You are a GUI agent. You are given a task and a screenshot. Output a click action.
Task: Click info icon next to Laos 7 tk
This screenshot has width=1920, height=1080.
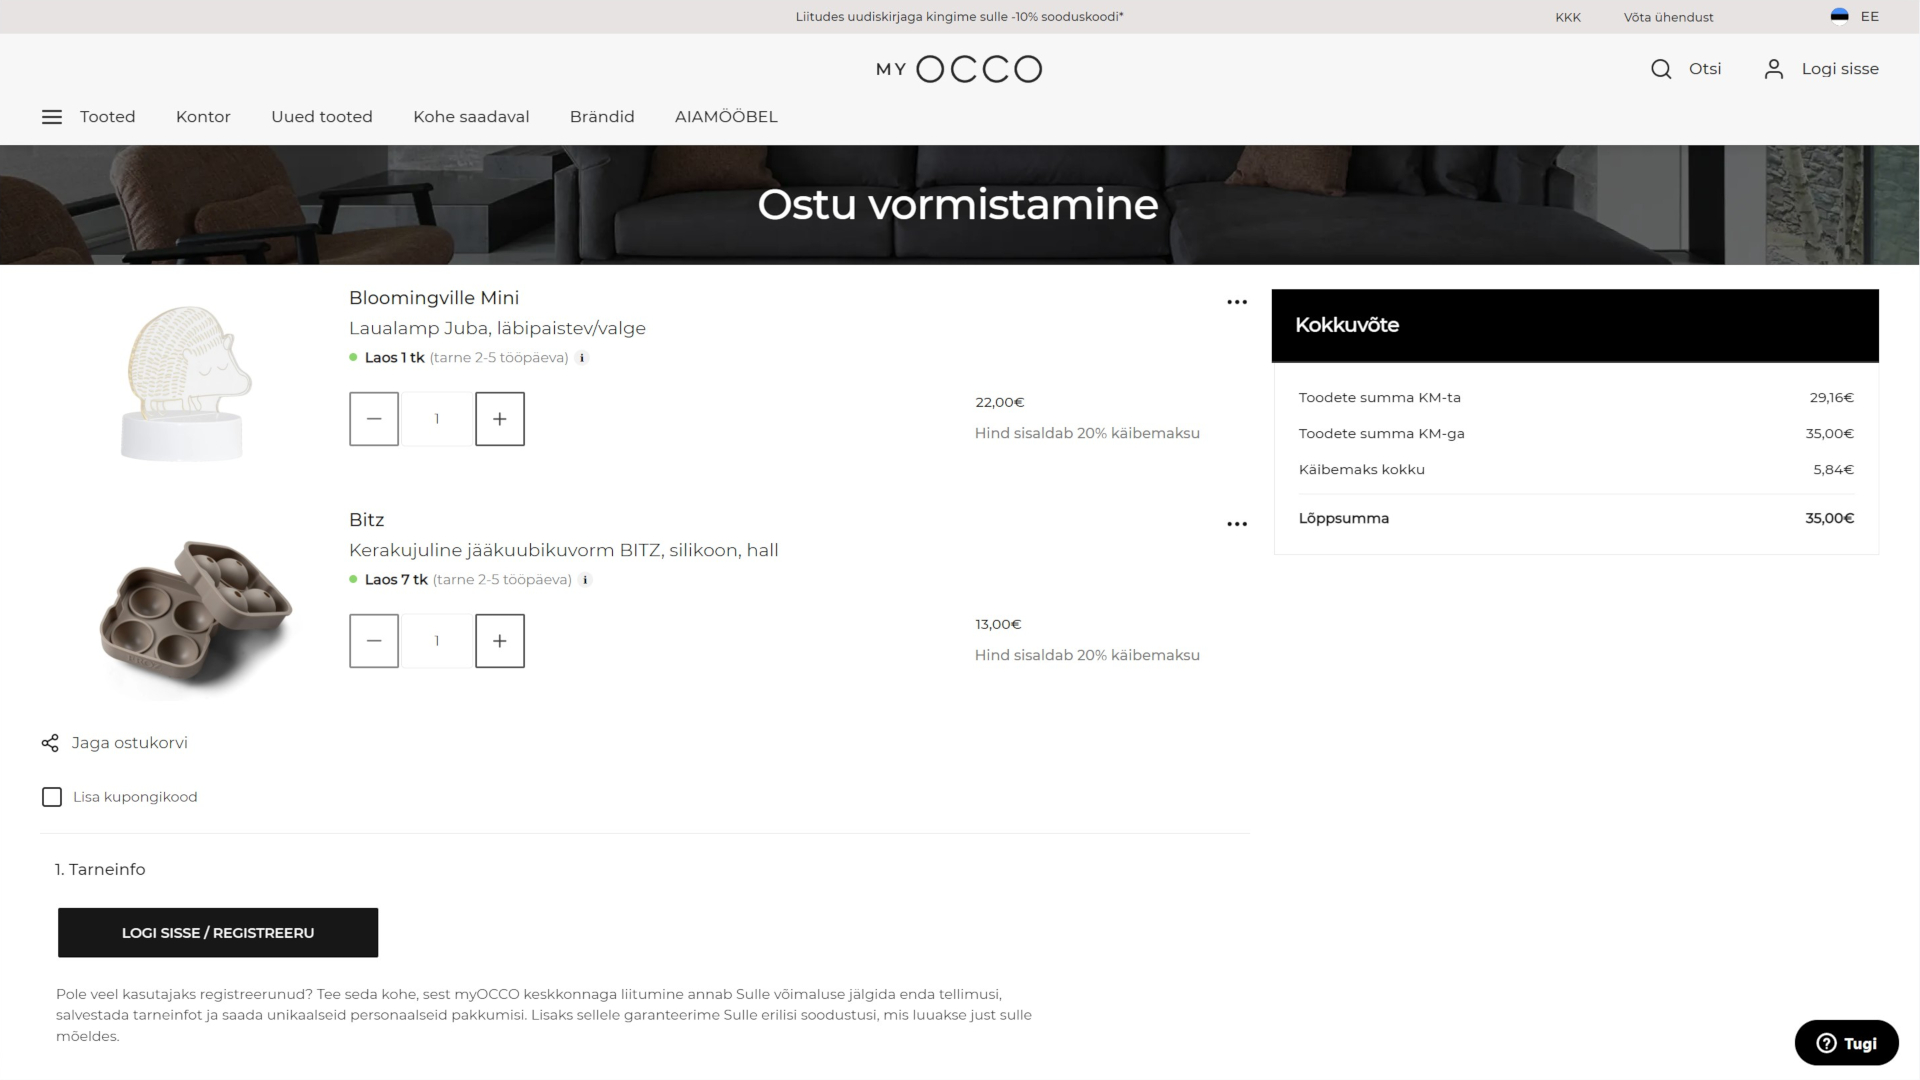tap(586, 580)
